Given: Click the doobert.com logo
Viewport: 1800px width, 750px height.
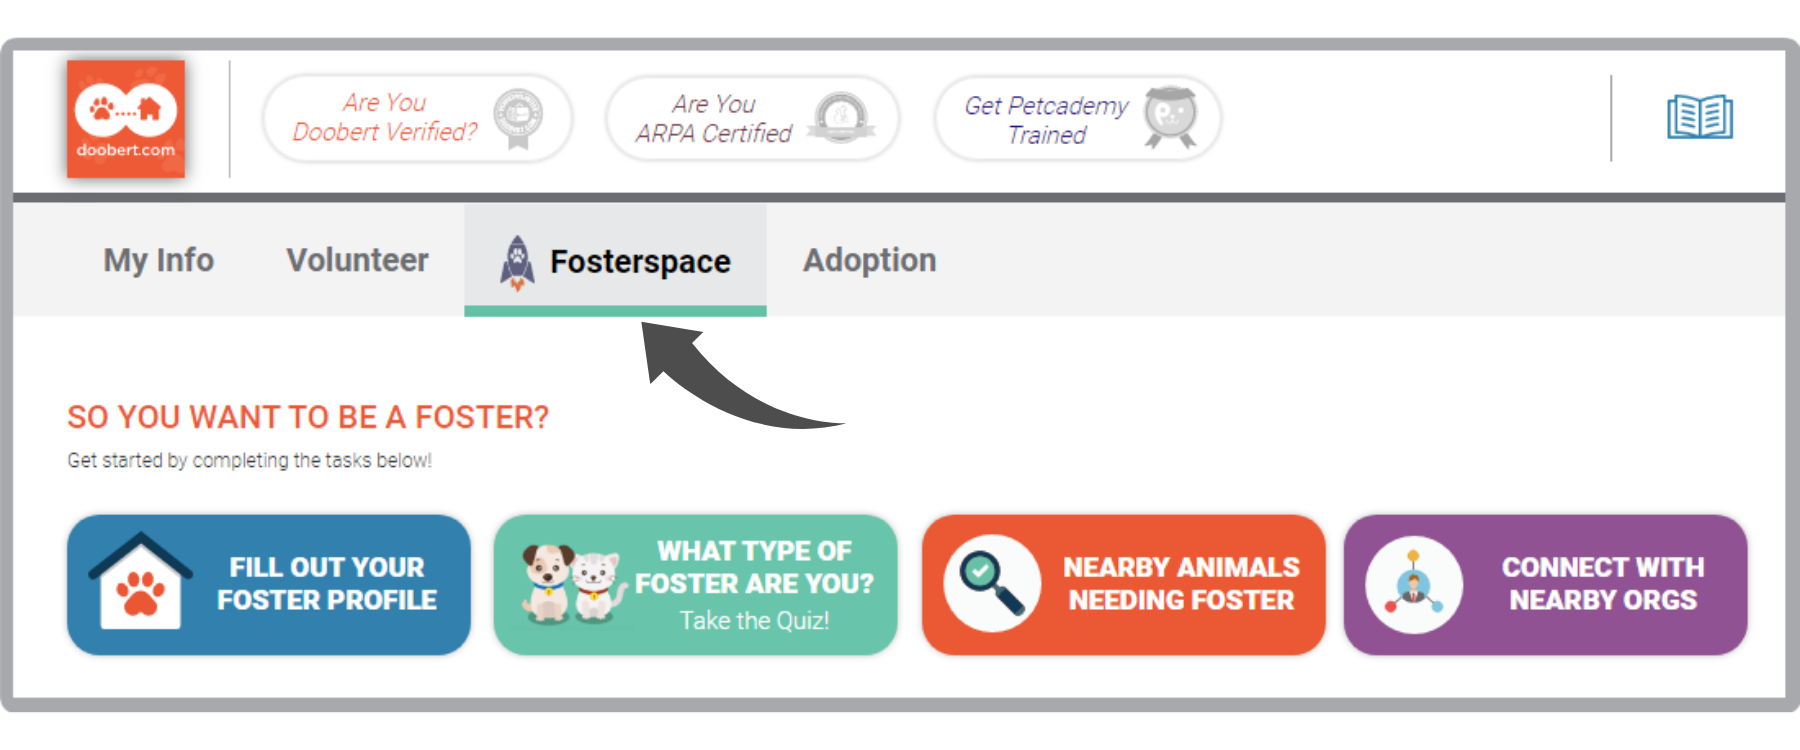Looking at the screenshot, I should point(126,119).
